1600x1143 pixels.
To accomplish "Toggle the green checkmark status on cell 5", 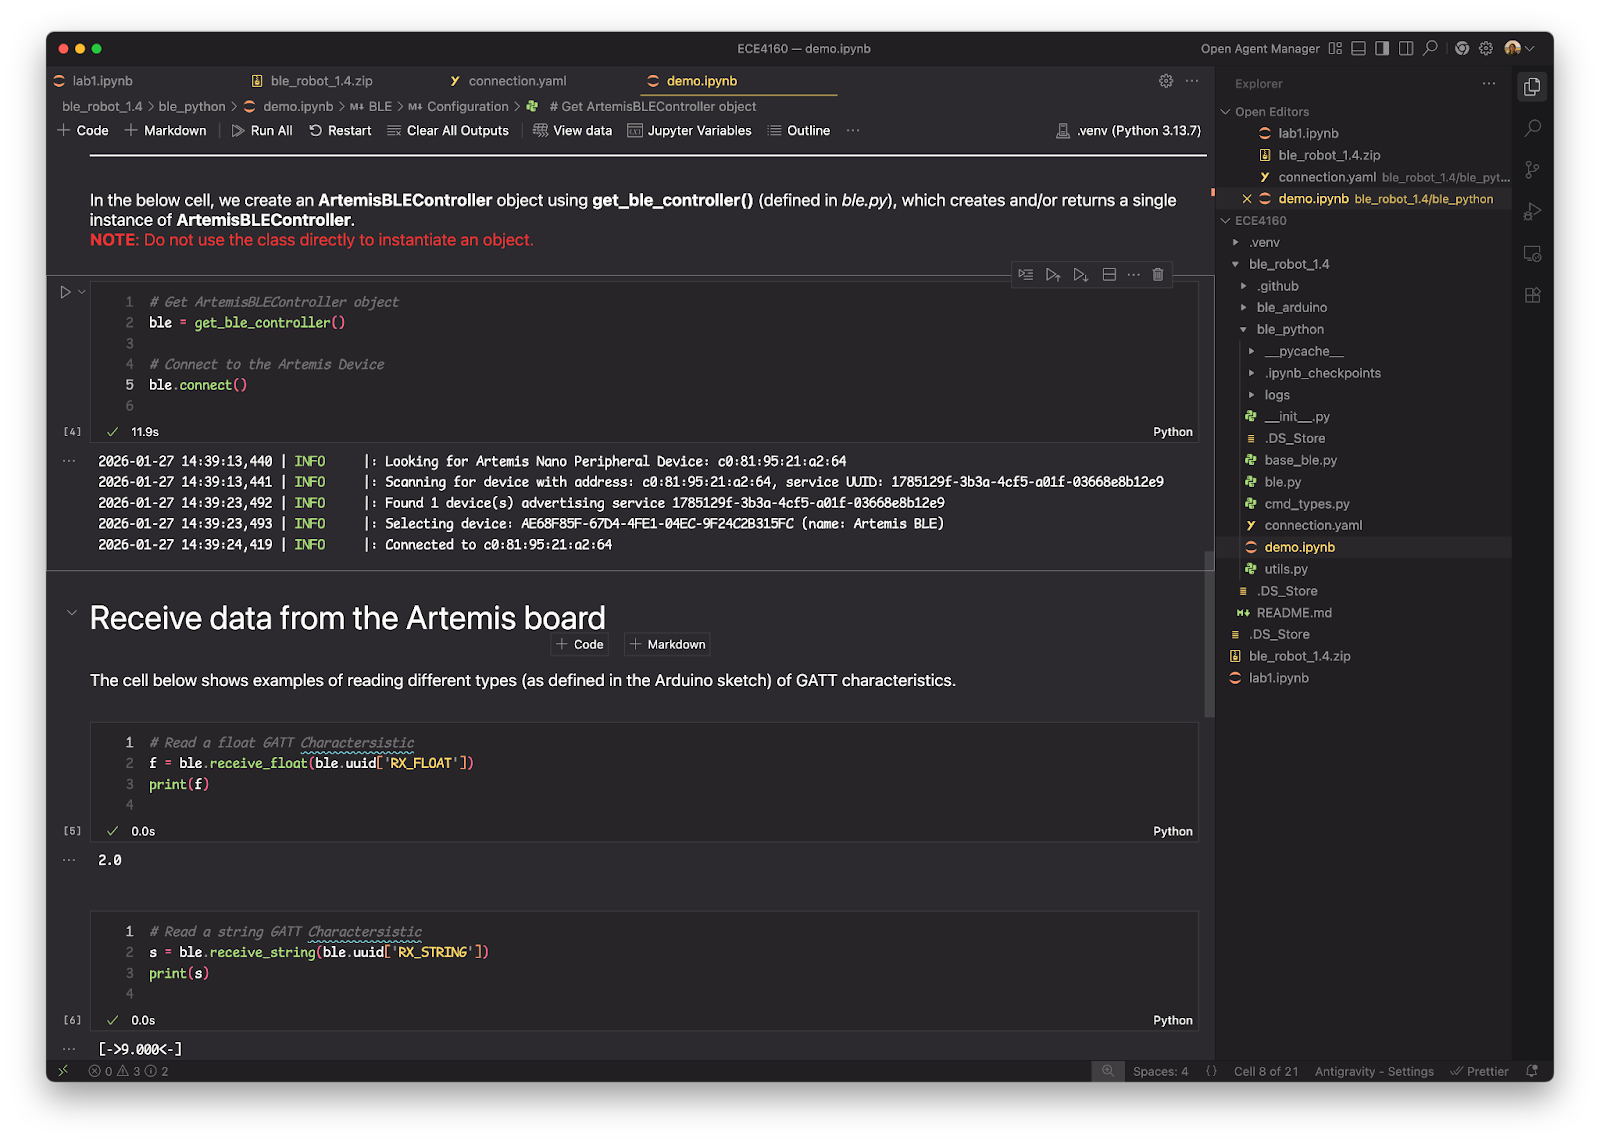I will [x=112, y=830].
